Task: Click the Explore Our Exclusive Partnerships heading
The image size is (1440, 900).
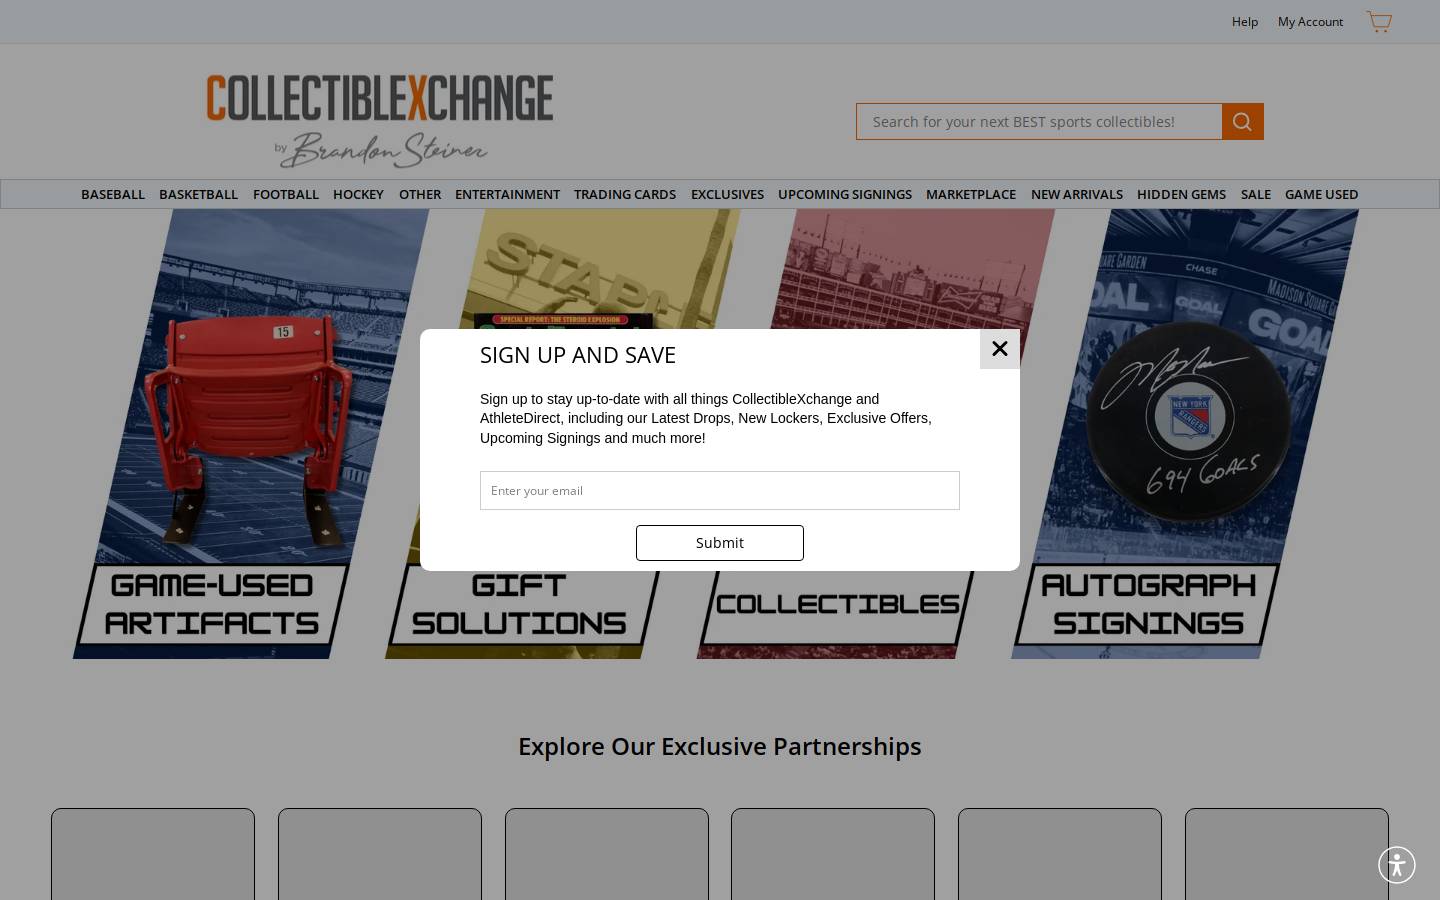Action: 720,746
